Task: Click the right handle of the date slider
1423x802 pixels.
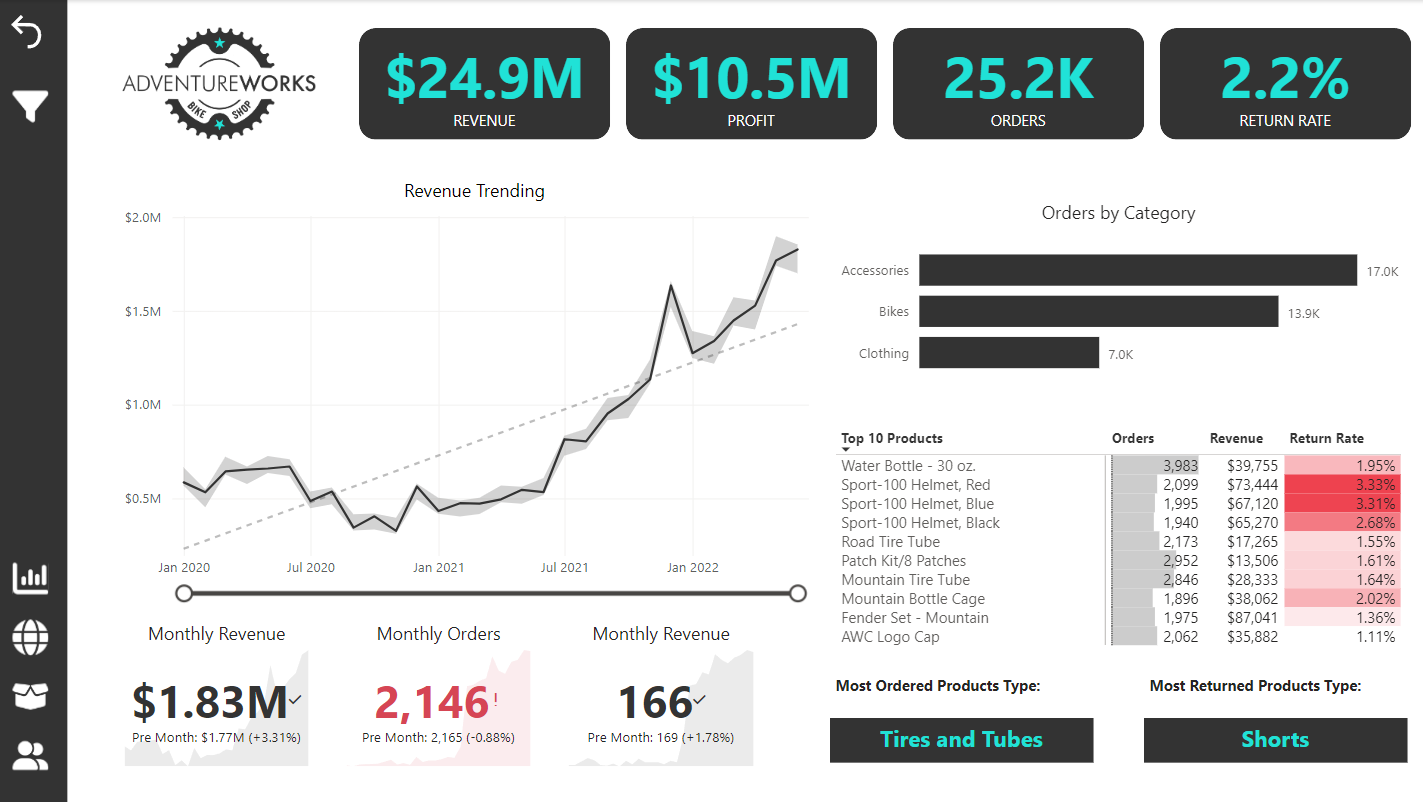Action: pyautogui.click(x=797, y=594)
